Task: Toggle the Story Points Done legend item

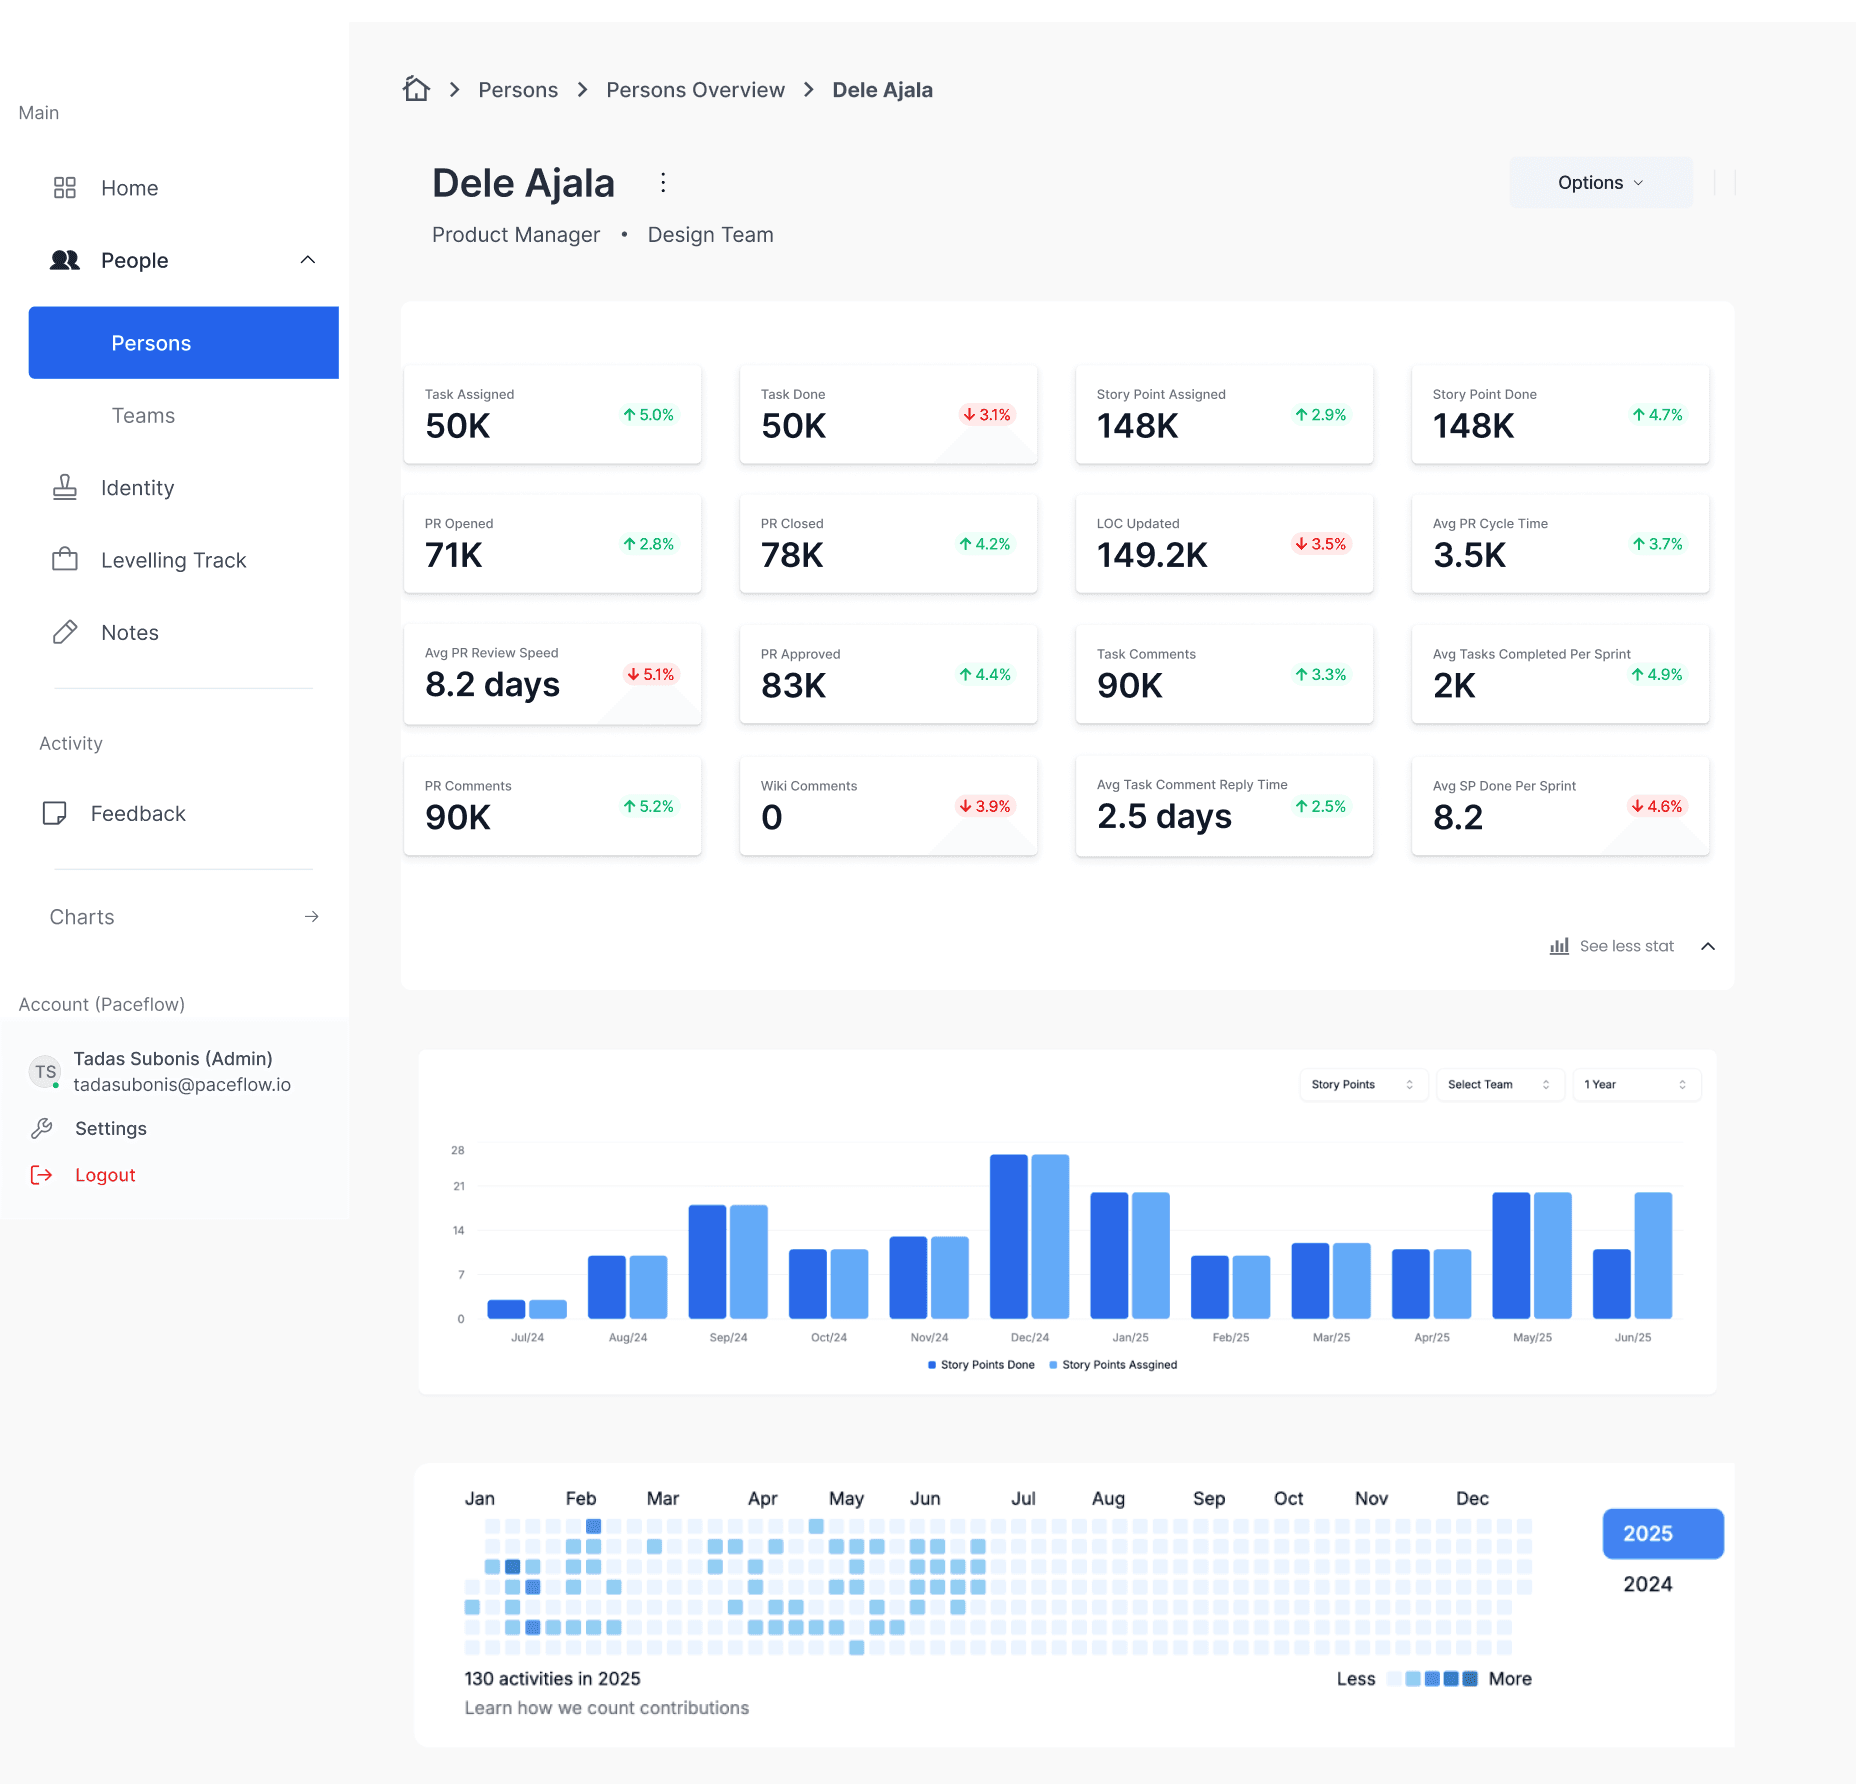Action: point(980,1364)
